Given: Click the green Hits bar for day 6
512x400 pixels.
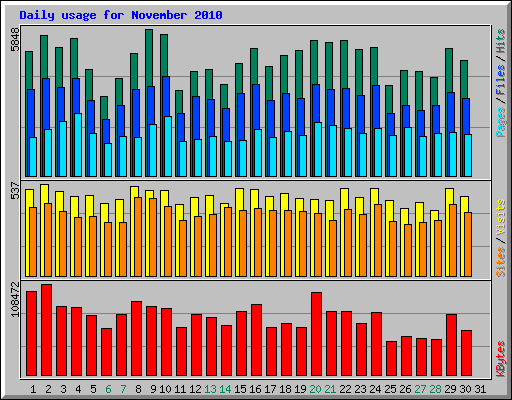Looking at the screenshot, I should coord(104,107).
